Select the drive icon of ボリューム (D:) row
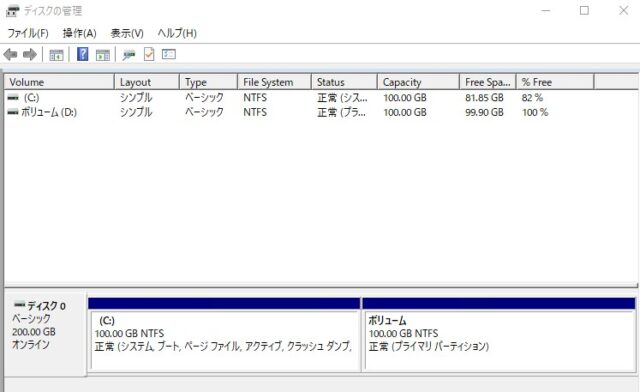640x392 pixels. [x=13, y=112]
